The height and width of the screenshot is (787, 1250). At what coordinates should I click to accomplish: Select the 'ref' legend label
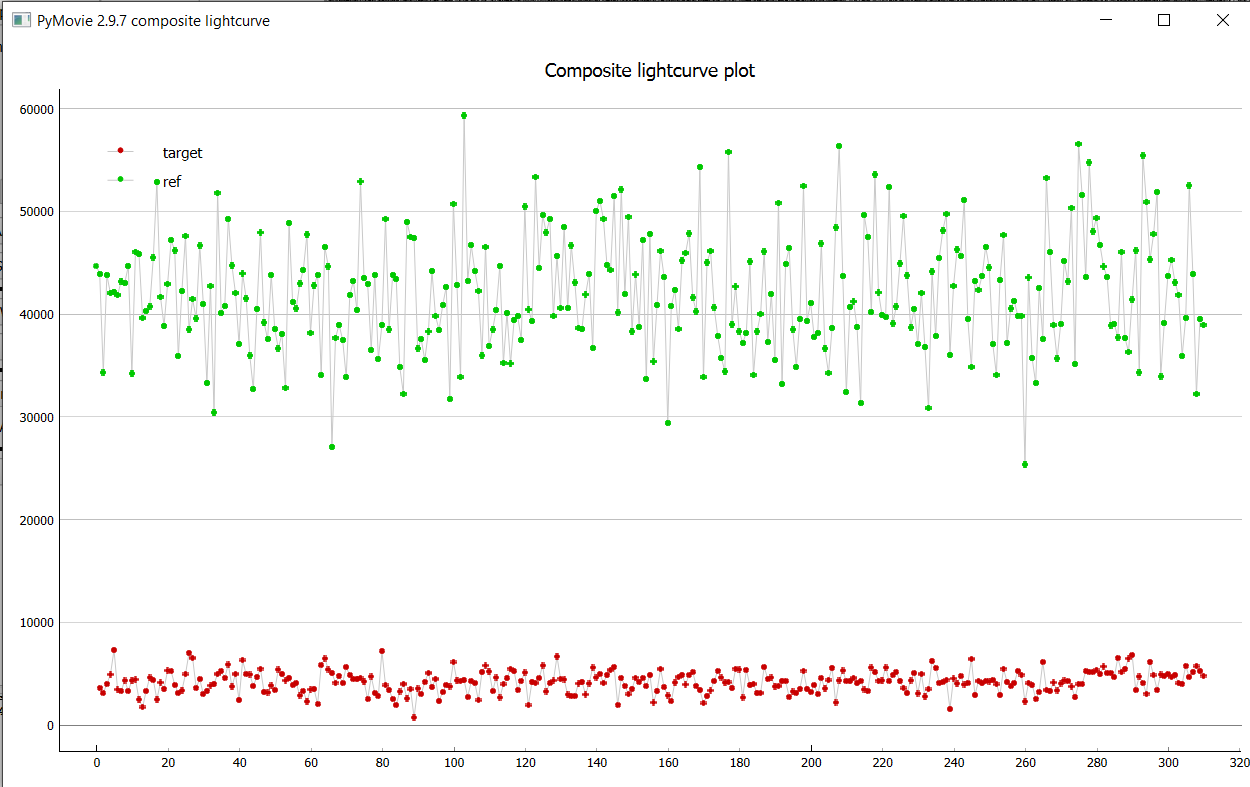(x=172, y=182)
